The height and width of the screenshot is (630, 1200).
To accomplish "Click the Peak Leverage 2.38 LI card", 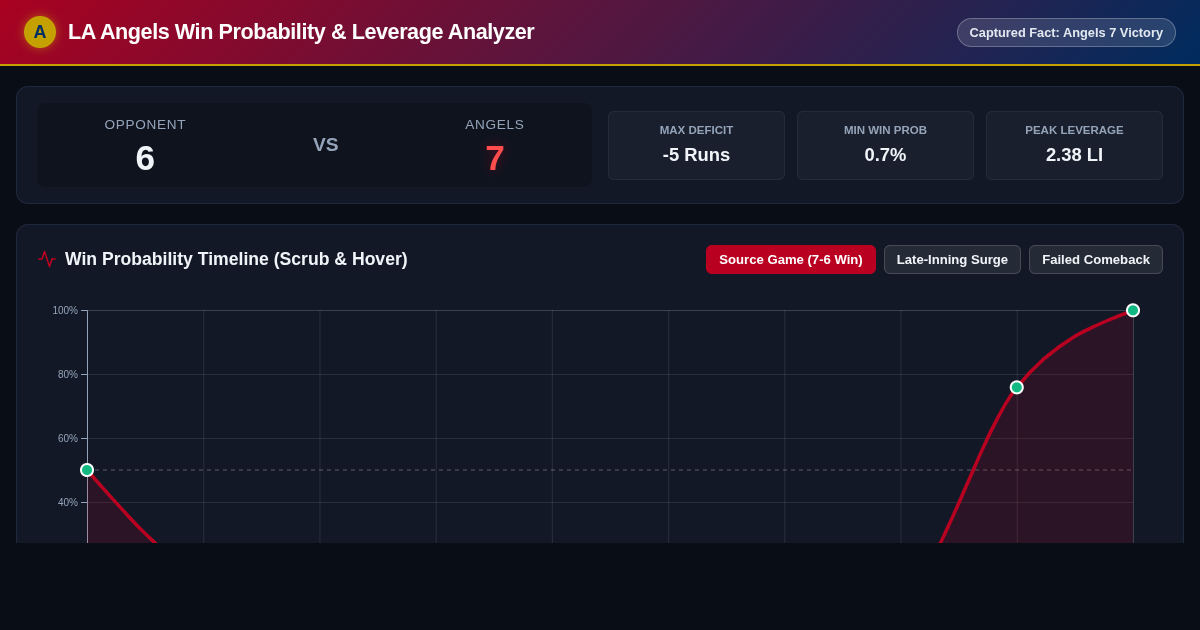I will point(1074,145).
